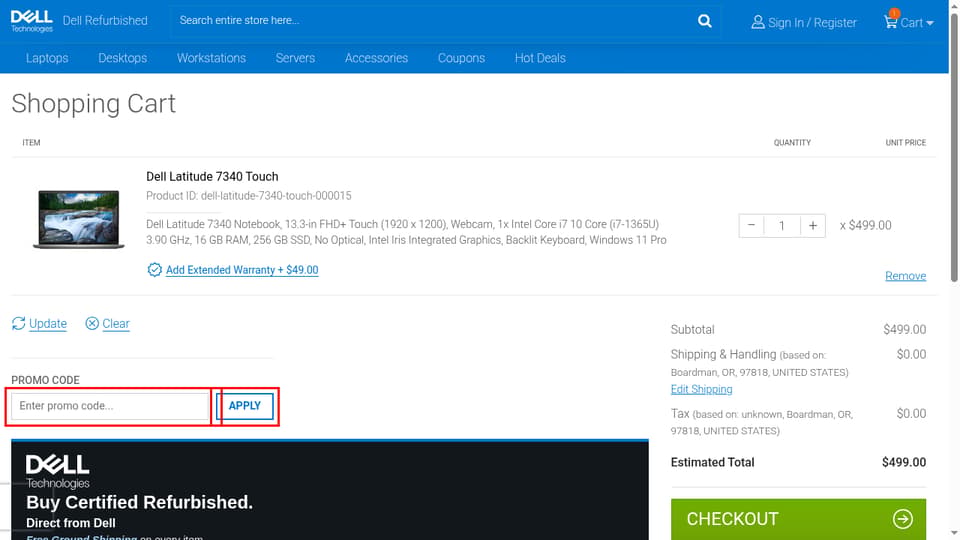The height and width of the screenshot is (540, 960).
Task: Open the Coupons menu
Action: [461, 58]
